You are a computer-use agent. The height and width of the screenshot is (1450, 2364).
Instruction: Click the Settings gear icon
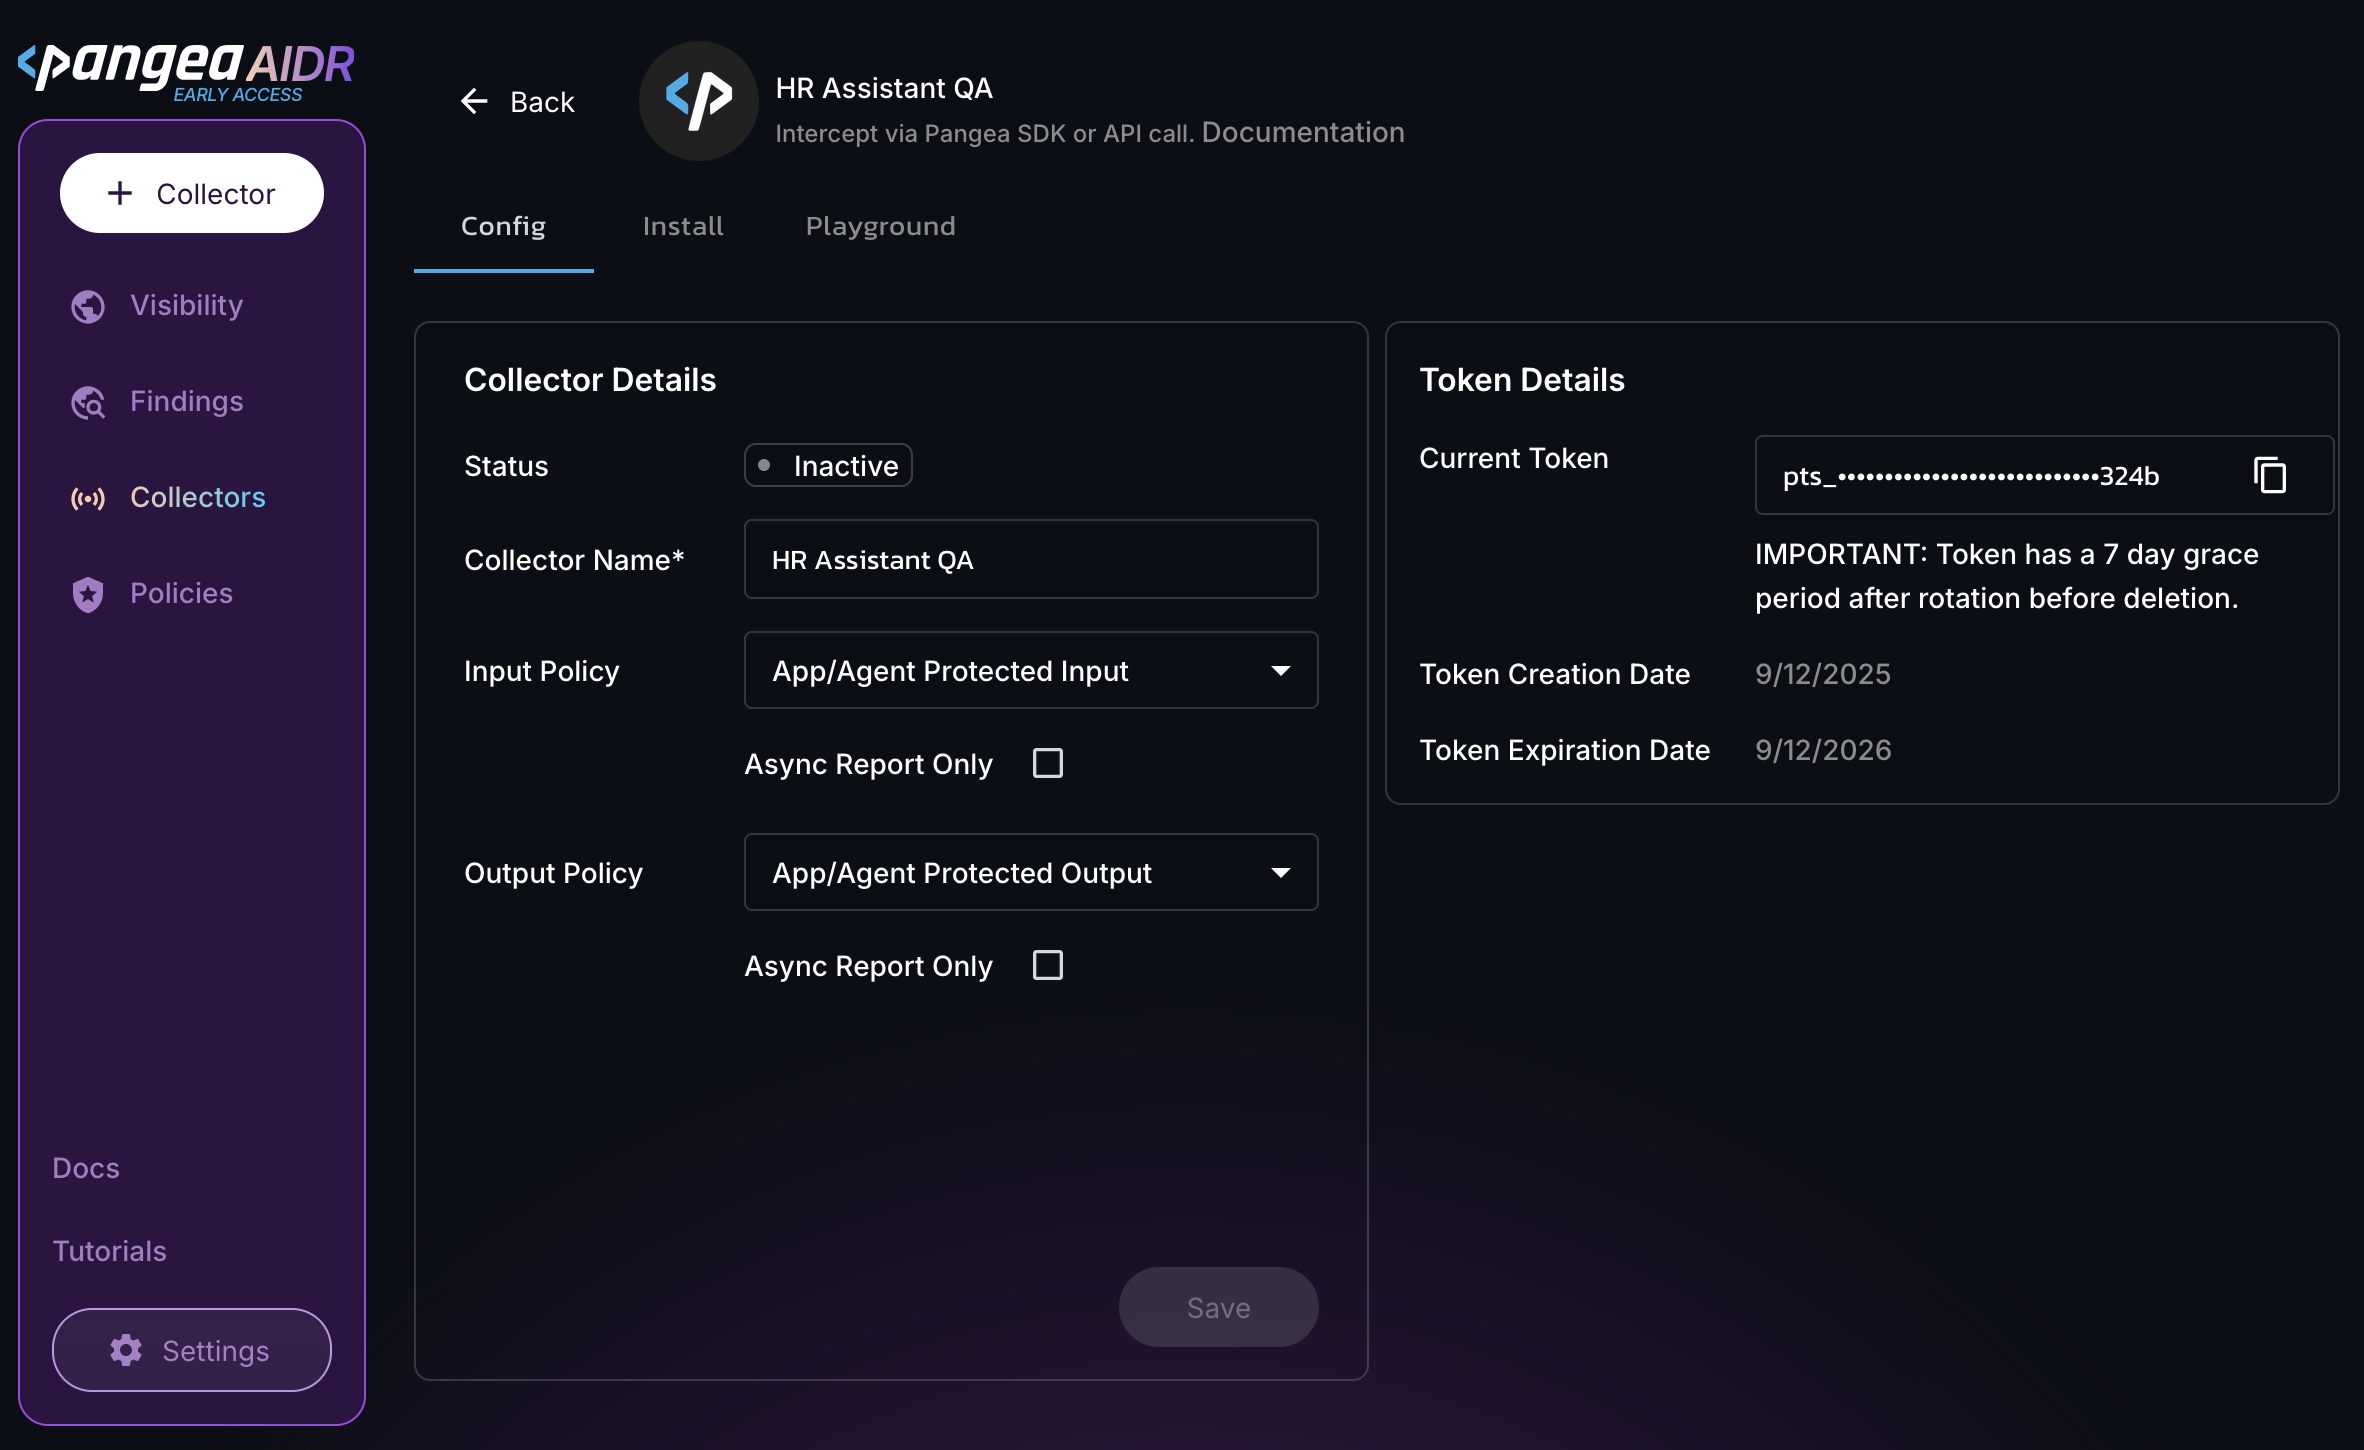click(126, 1350)
